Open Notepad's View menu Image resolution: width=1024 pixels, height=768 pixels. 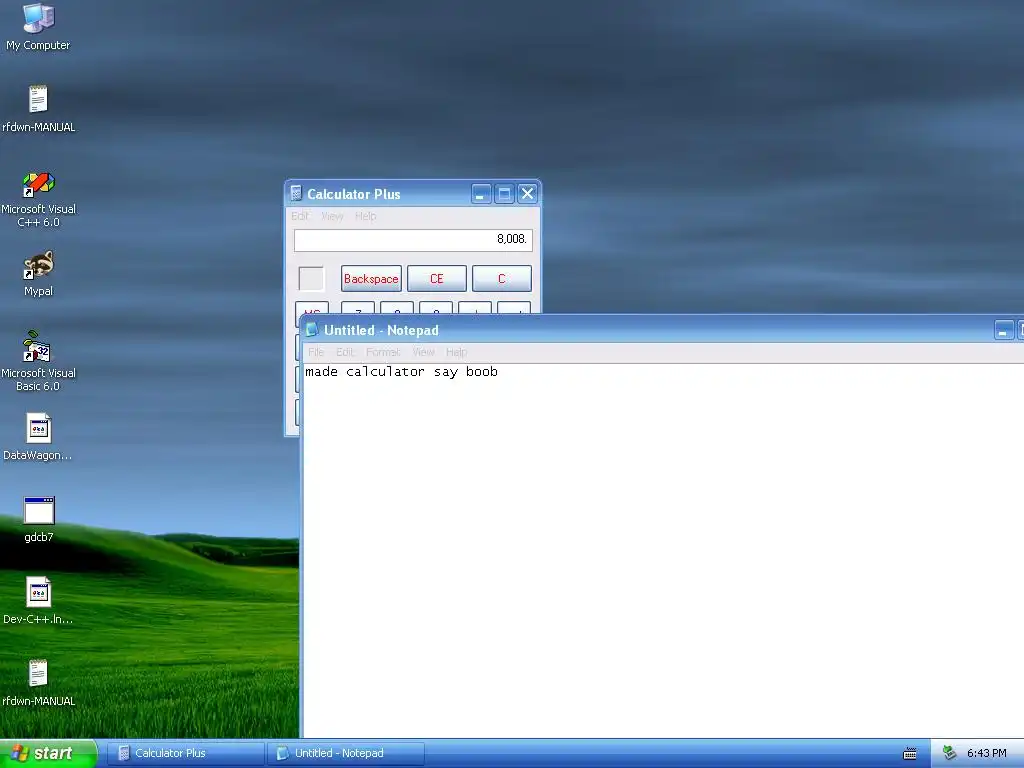click(423, 352)
